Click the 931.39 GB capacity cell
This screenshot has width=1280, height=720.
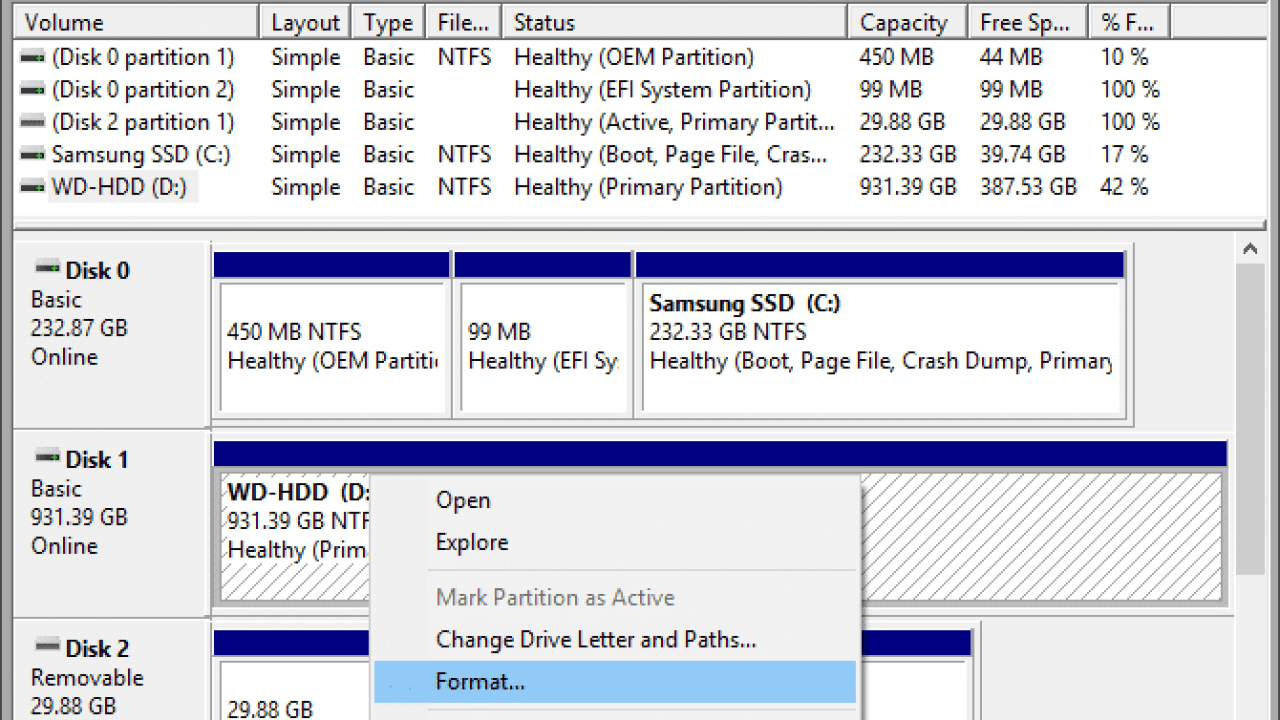pos(907,187)
